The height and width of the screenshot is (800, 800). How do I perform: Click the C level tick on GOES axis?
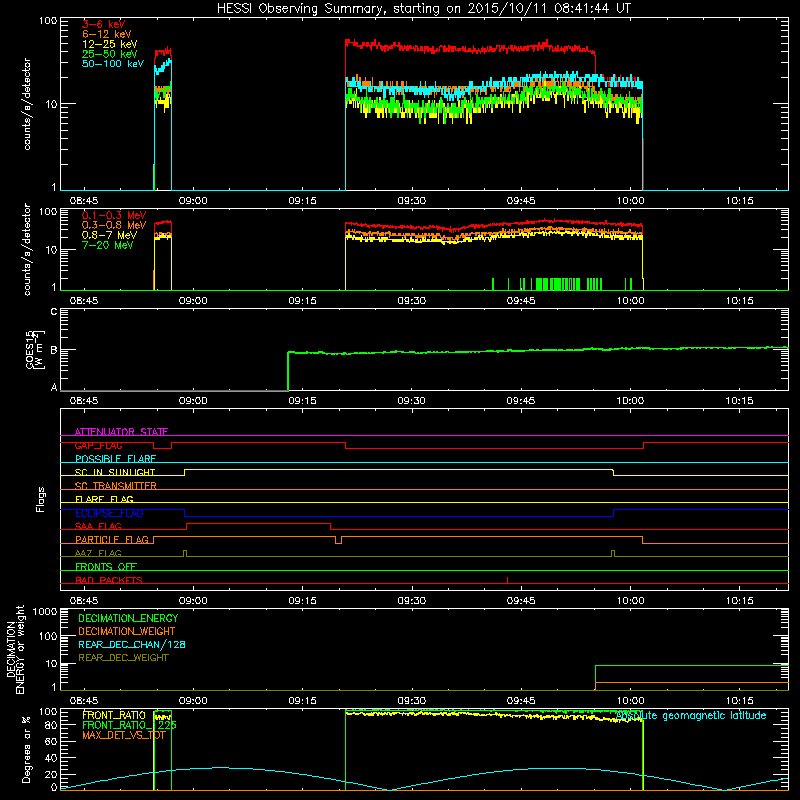(54, 311)
